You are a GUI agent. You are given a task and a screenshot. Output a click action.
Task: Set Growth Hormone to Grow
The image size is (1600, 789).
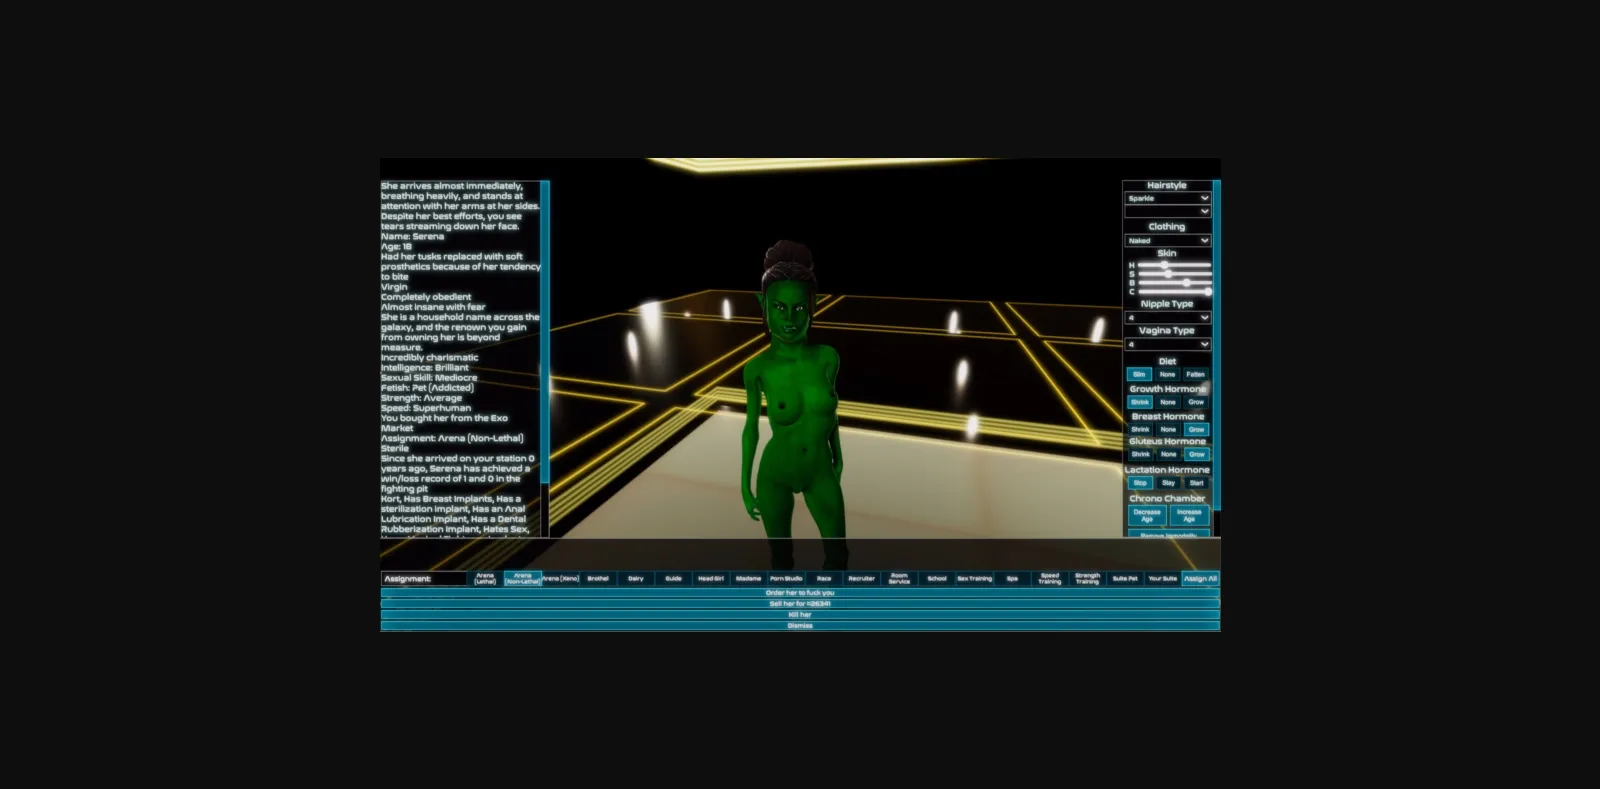point(1196,402)
